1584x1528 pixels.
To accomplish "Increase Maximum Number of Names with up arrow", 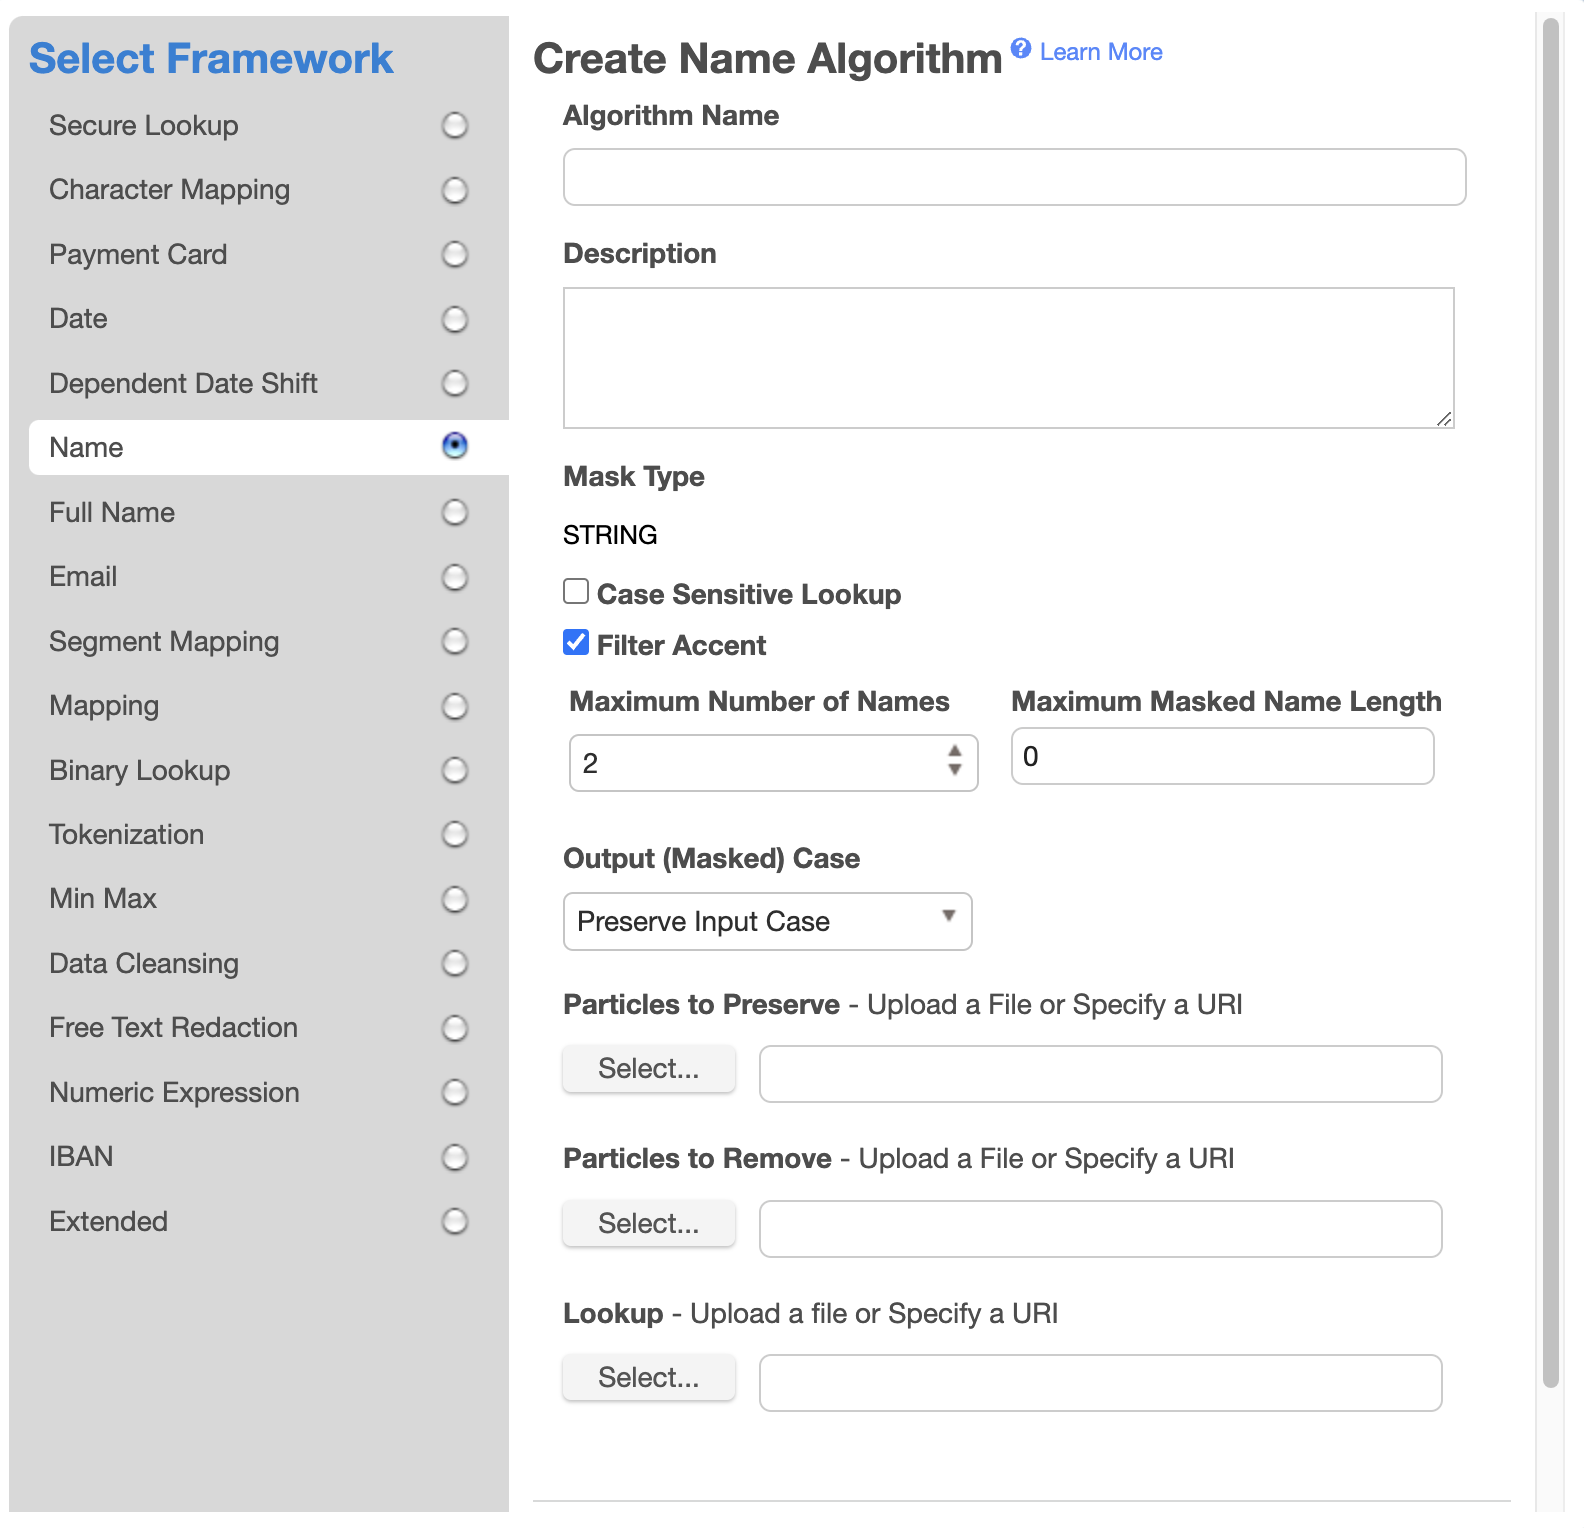I will [955, 752].
